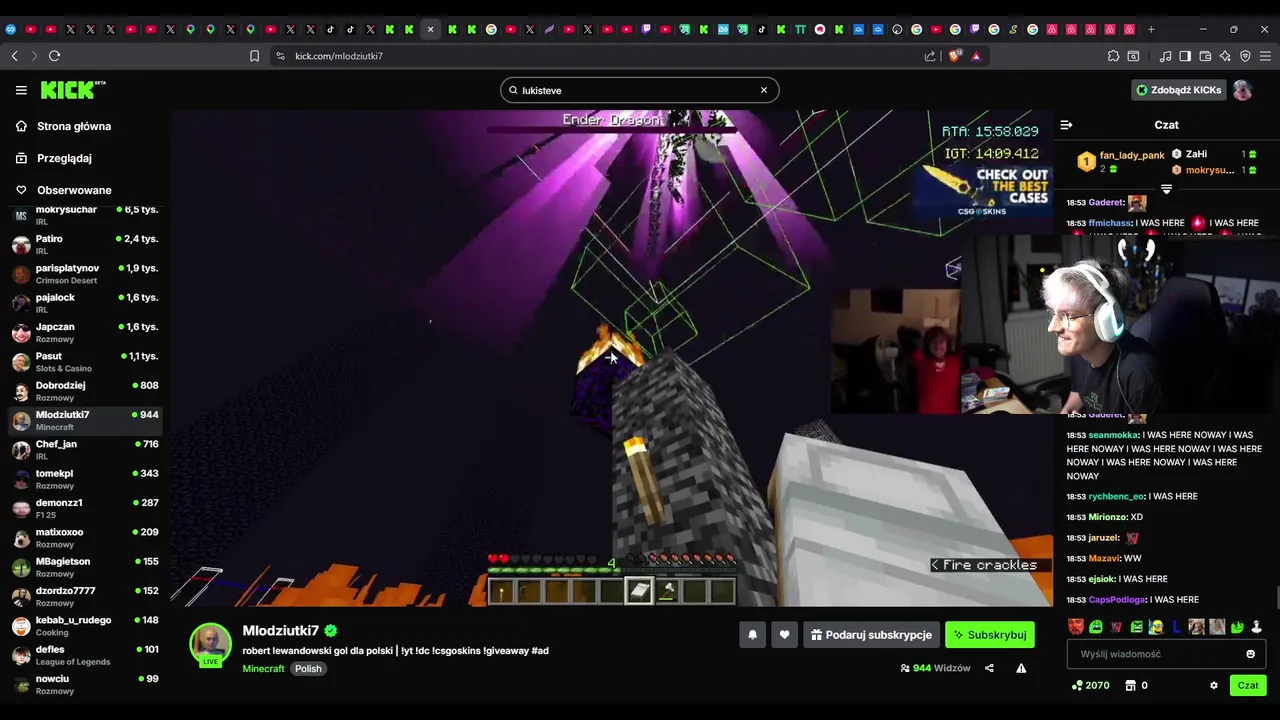
Task: Open the chat shop icon showing 0
Action: pos(1136,686)
